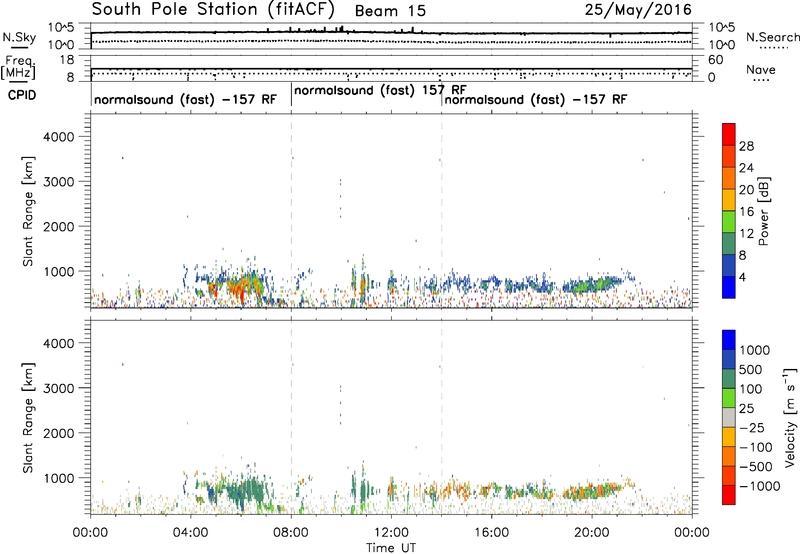
Task: Click the middle 'normalsound (fast) 157 RF' label
Action: (x=380, y=91)
